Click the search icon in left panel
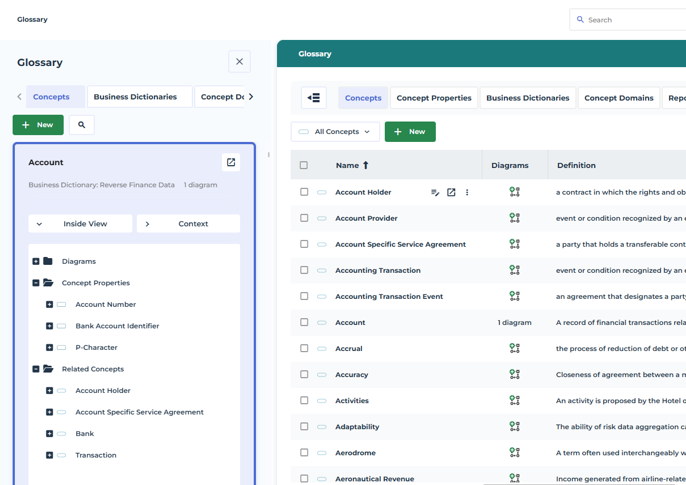Viewport: 686px width, 485px height. coord(82,125)
